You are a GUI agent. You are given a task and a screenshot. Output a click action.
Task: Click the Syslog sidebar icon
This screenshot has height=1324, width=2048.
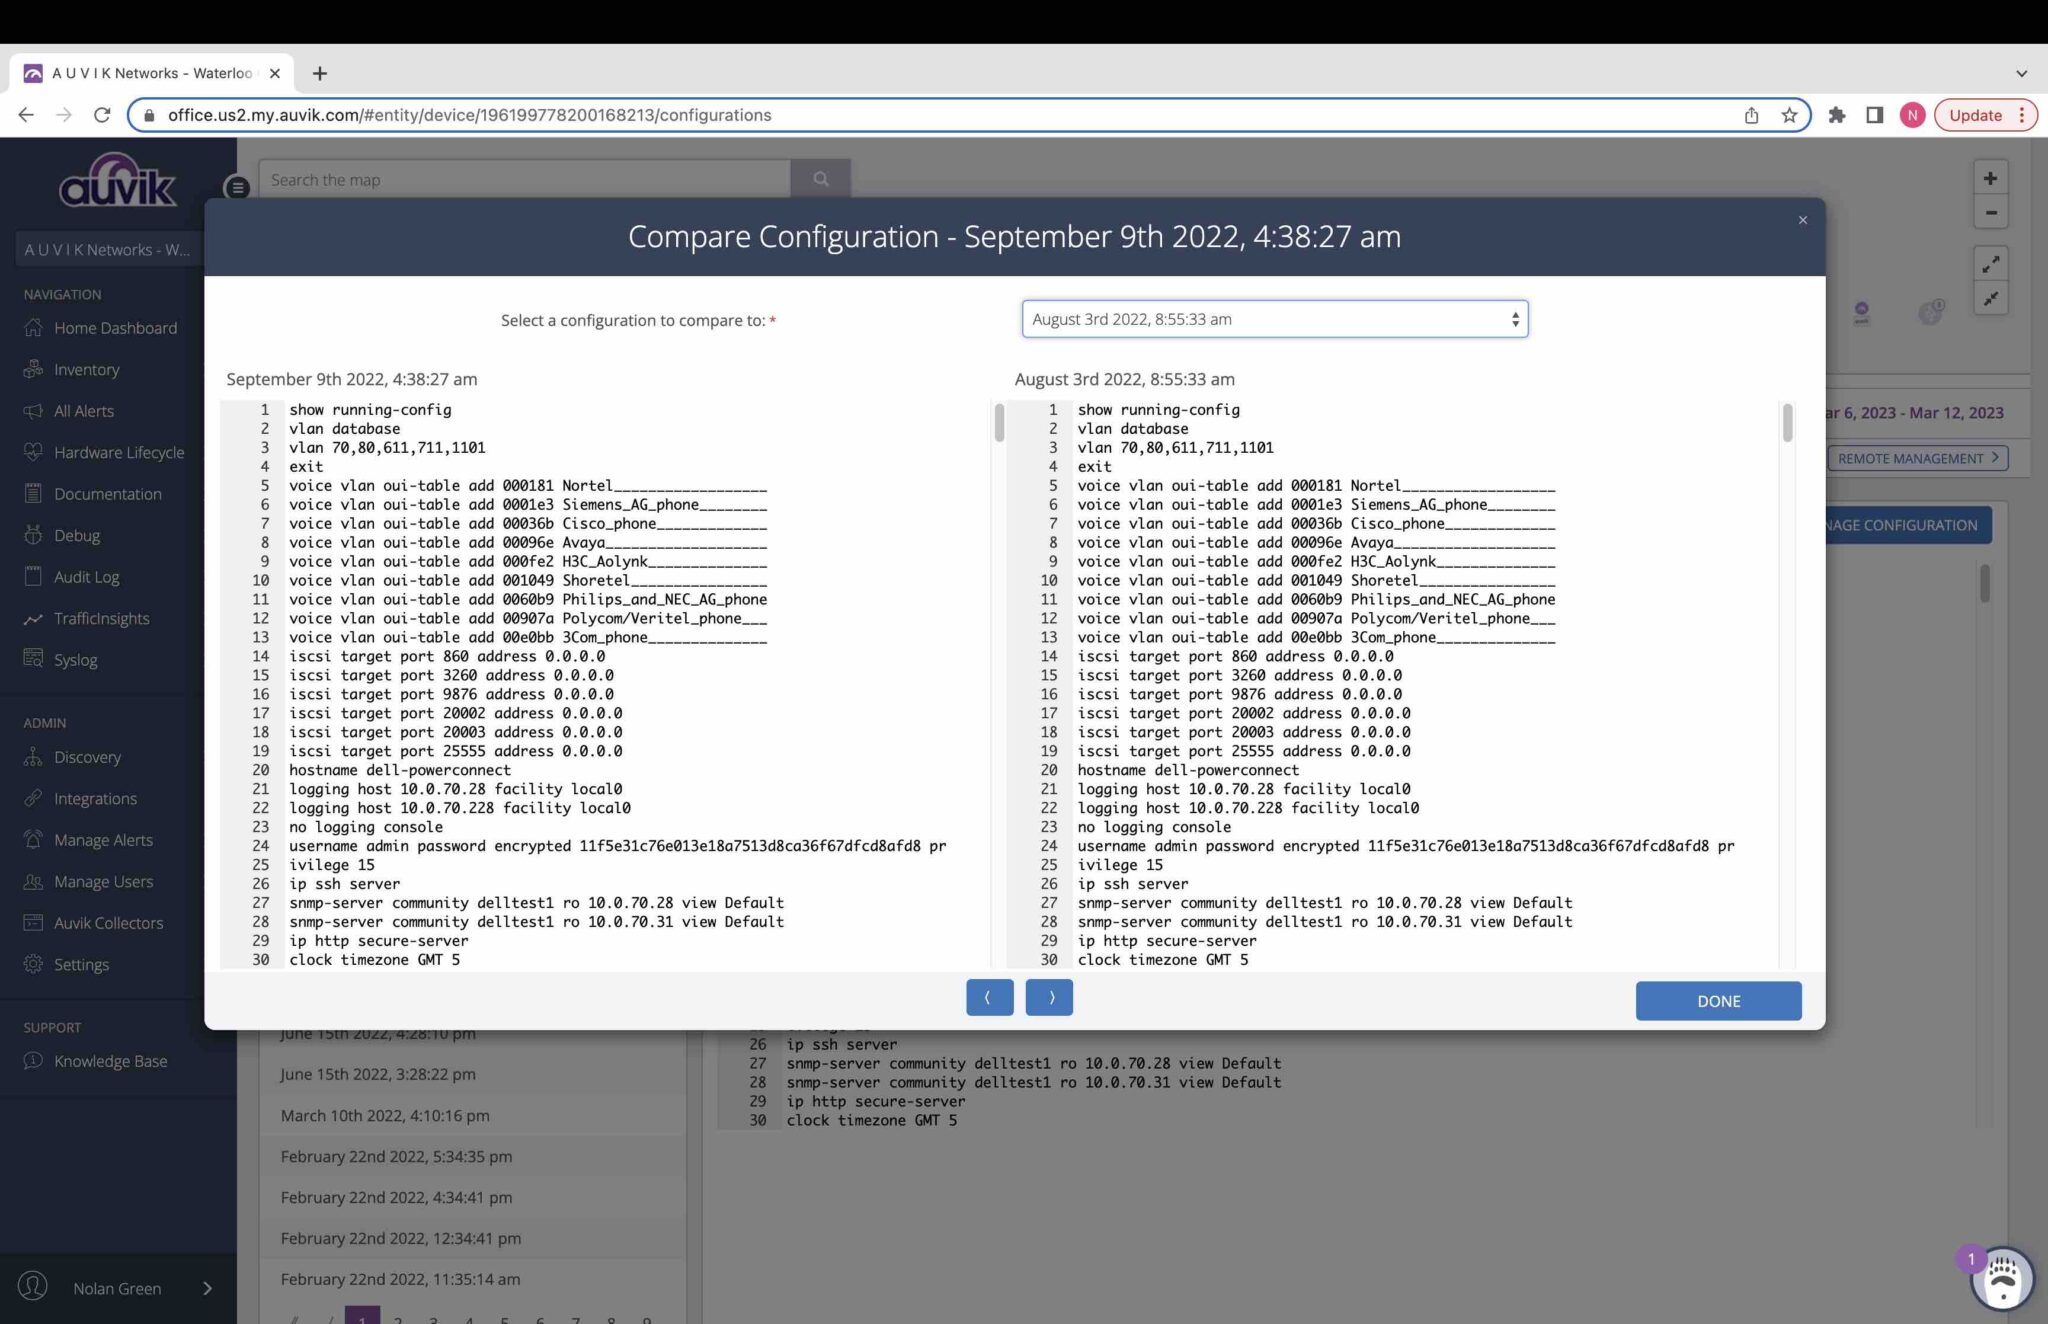[x=33, y=659]
